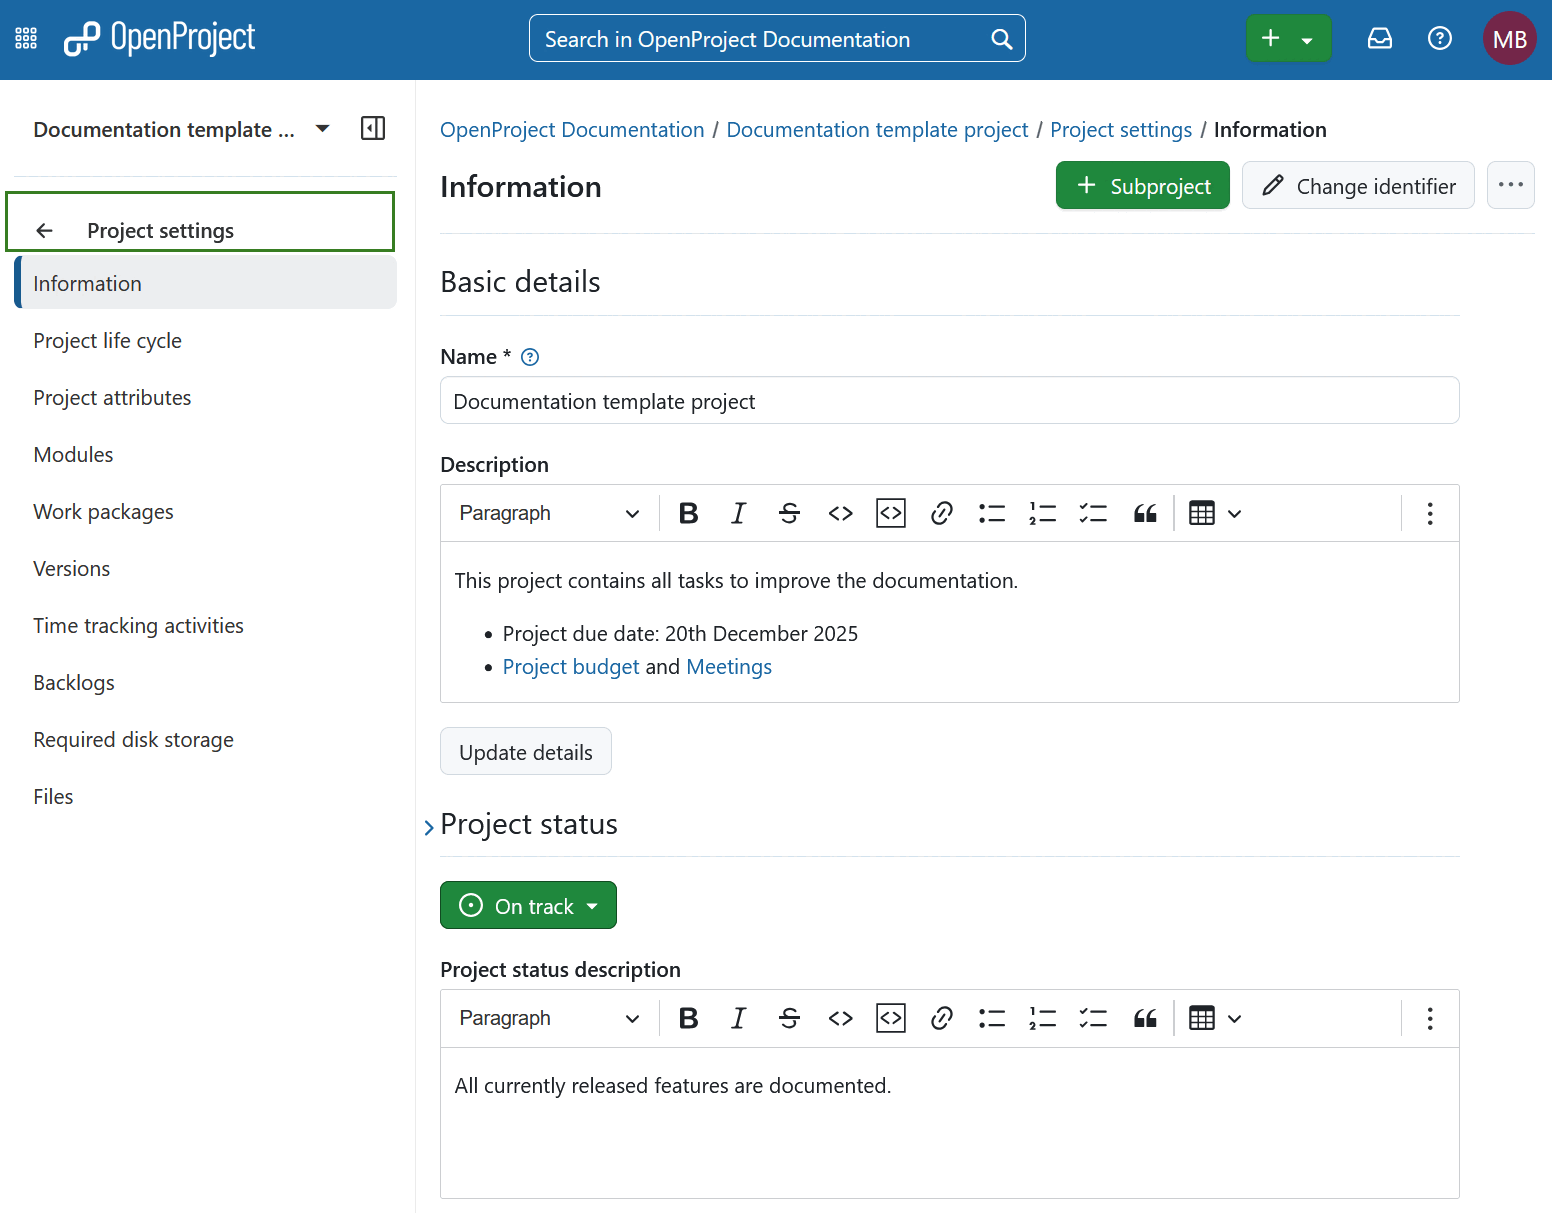Insert a link in the description editor
This screenshot has width=1552, height=1213.
[x=941, y=512]
